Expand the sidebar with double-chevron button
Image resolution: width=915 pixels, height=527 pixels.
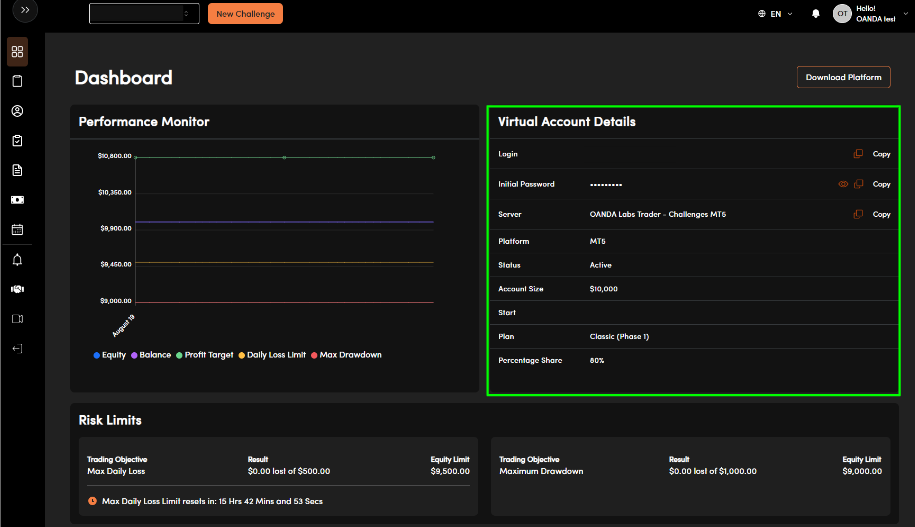pyautogui.click(x=25, y=10)
